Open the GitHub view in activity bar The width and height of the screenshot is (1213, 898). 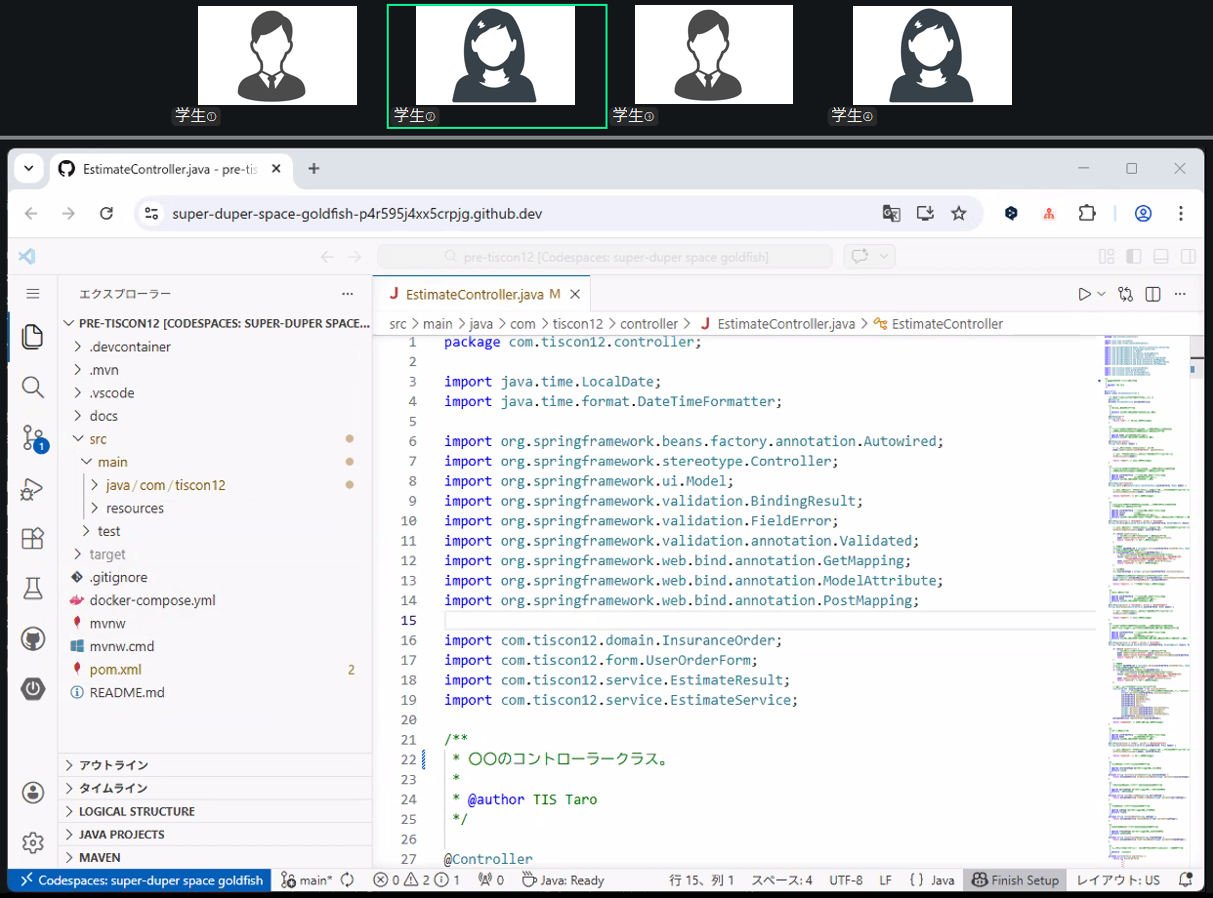(x=33, y=639)
